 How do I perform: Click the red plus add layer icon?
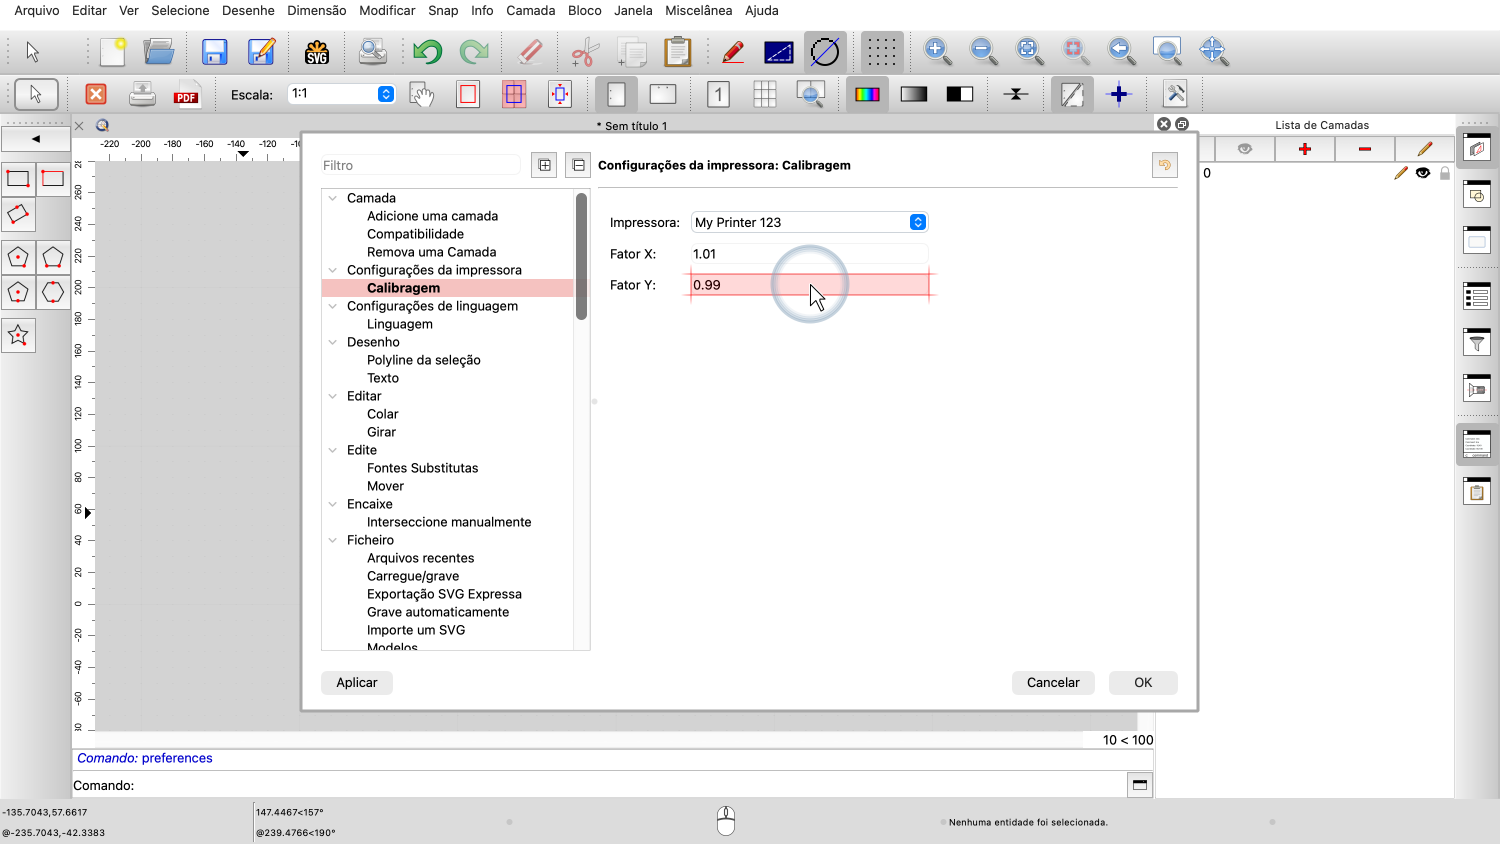[x=1305, y=149]
